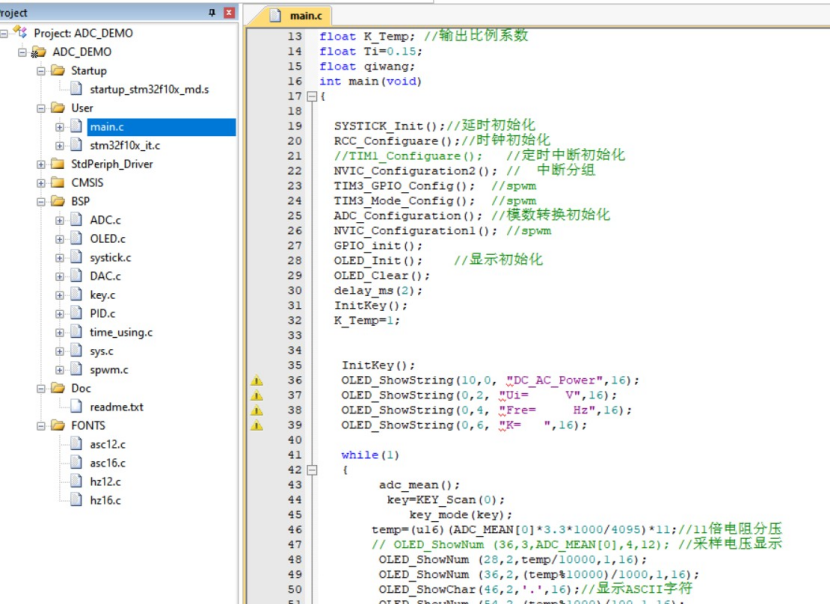Close the Project panel with red X
830x605 pixels.
[229, 12]
